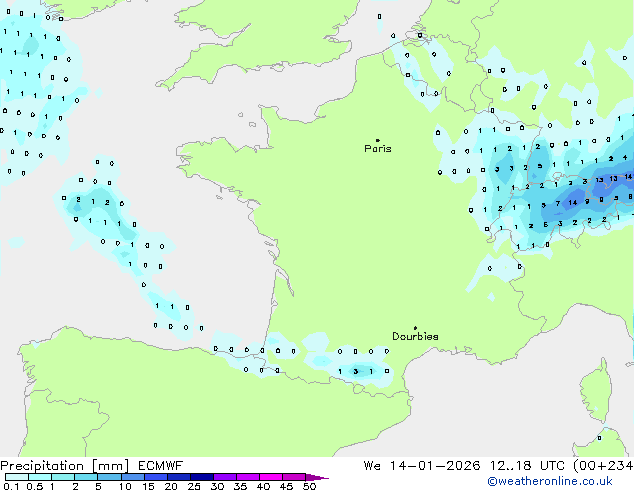The height and width of the screenshot is (490, 634).
Task: Click the over-50 mm legend arrow tip
Action: 317,477
